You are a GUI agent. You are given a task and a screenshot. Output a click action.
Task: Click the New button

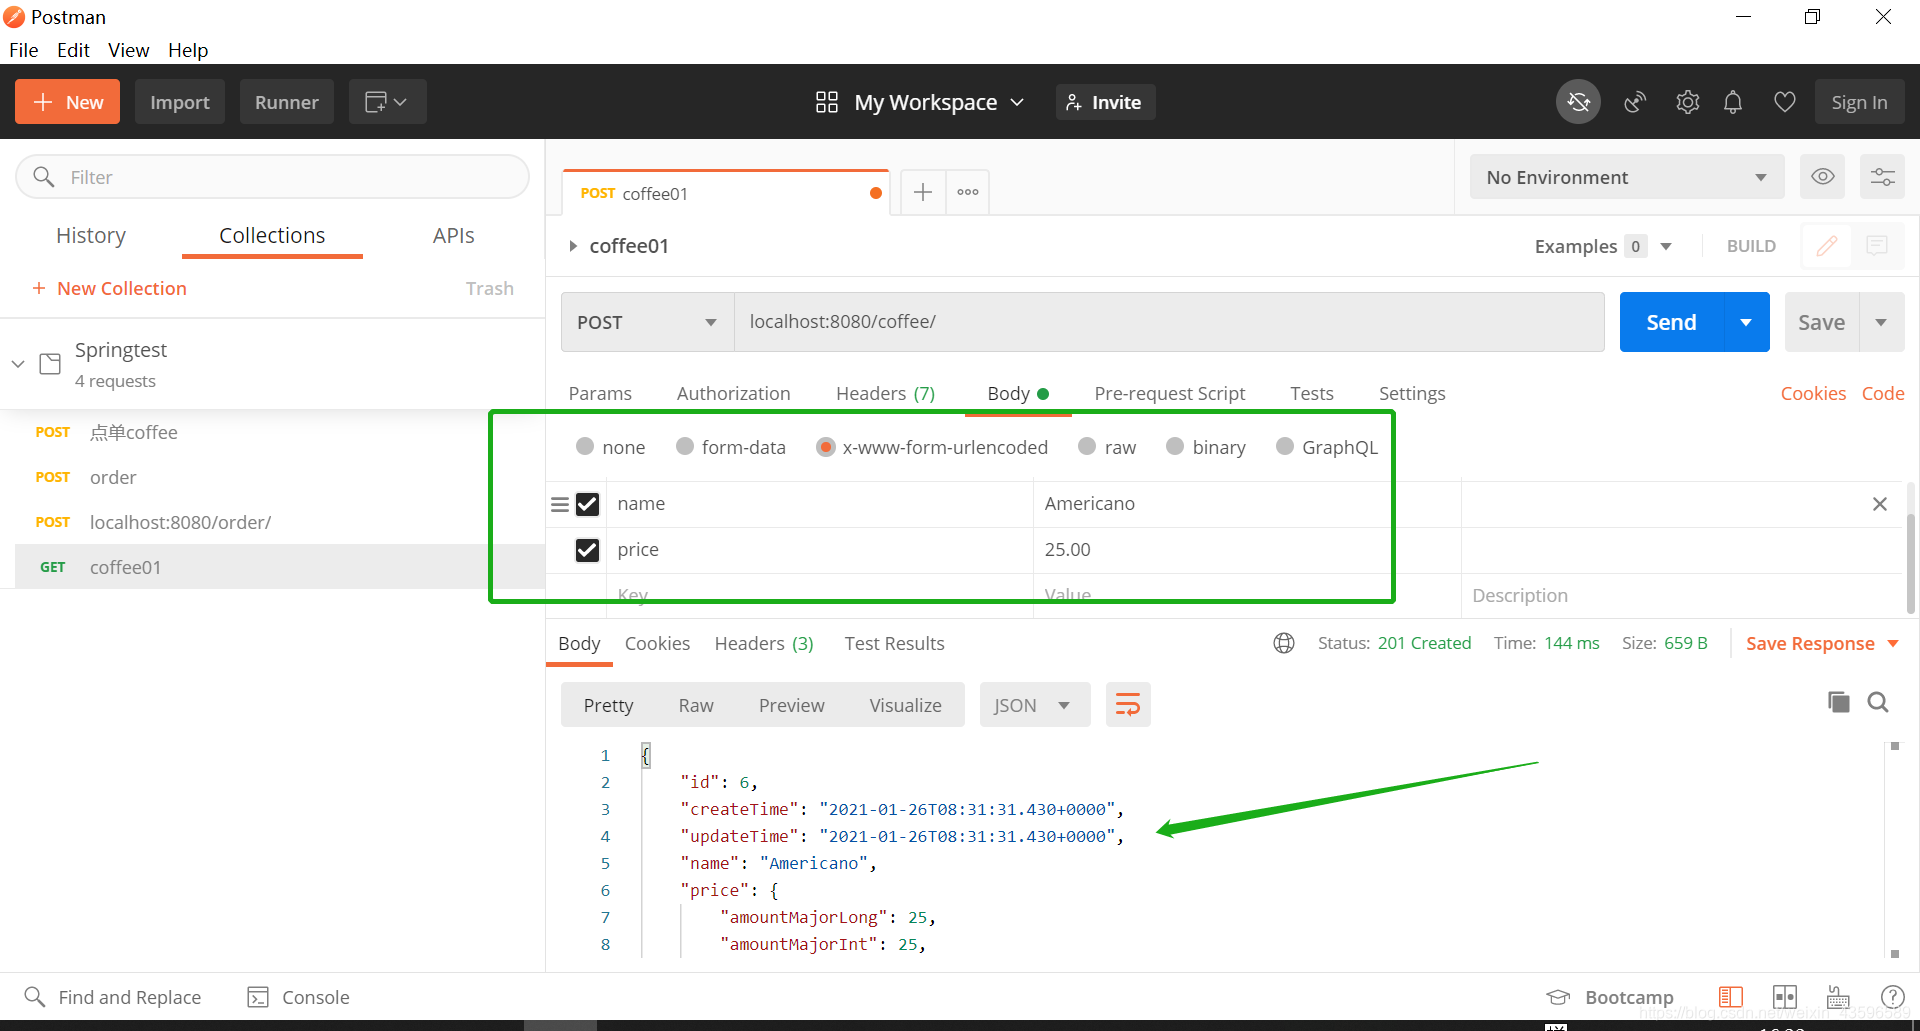pos(67,102)
